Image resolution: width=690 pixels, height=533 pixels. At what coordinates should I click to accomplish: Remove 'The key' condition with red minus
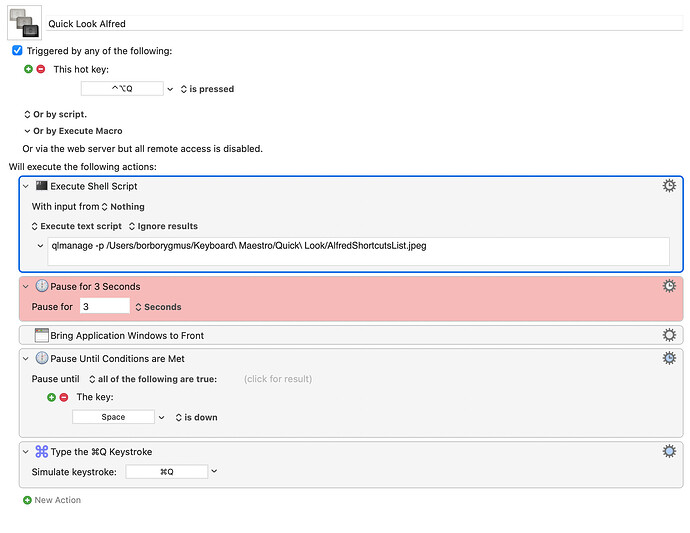tap(64, 397)
